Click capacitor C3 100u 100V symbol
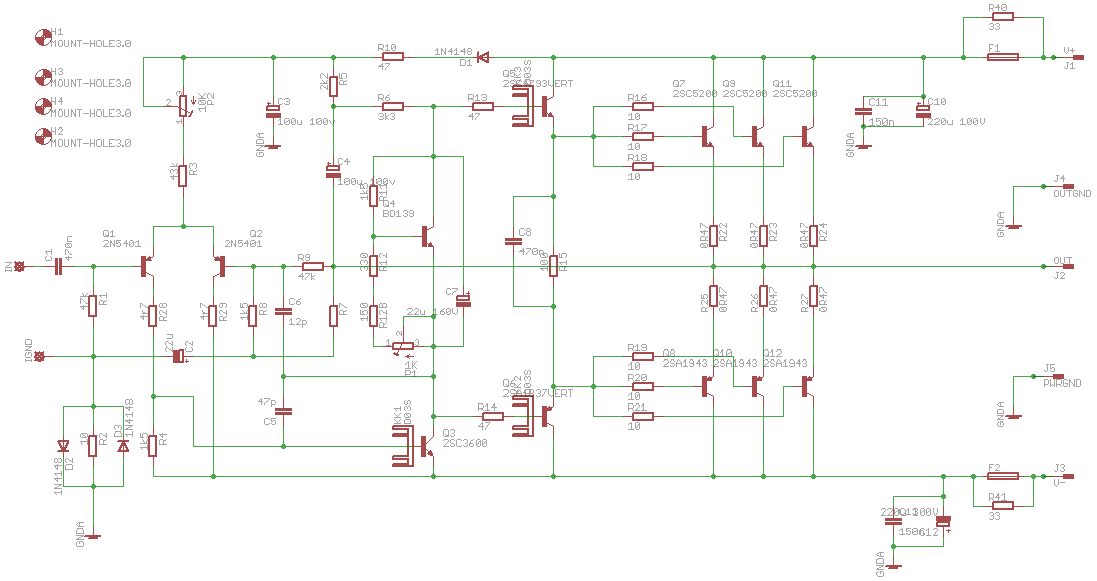Image resolution: width=1097 pixels, height=581 pixels. 273,111
